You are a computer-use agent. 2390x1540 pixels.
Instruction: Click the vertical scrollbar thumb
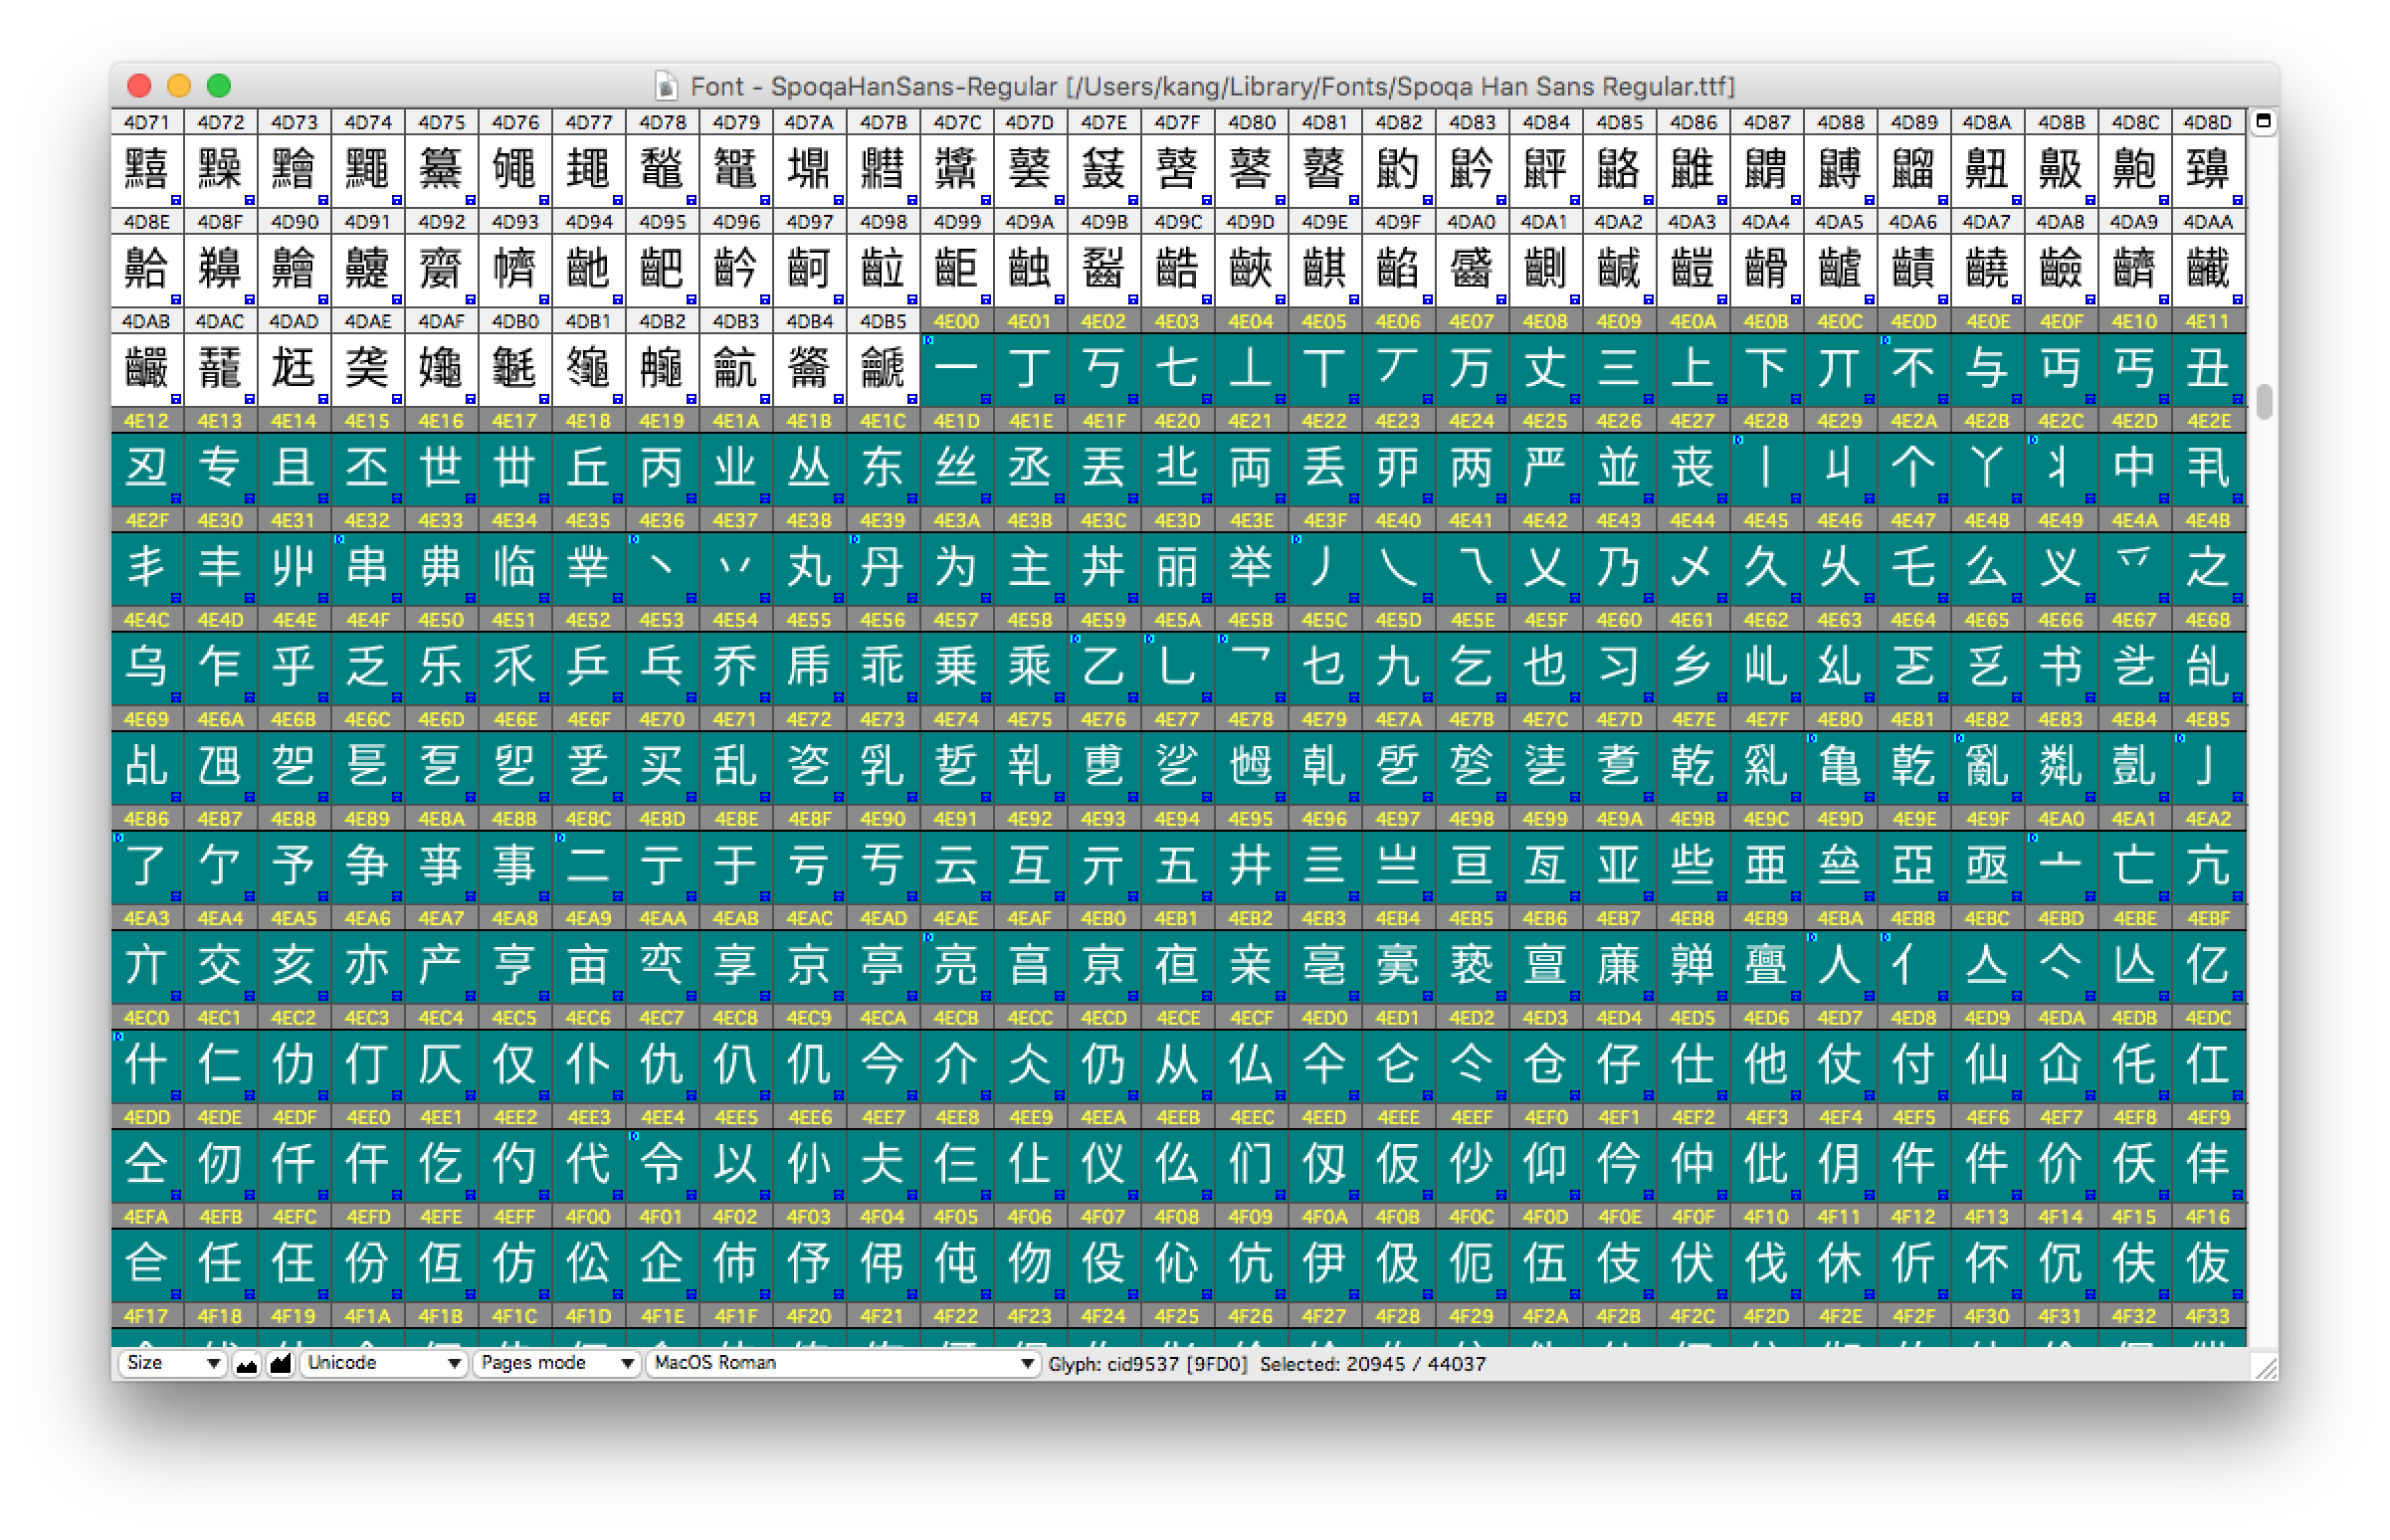point(2264,402)
